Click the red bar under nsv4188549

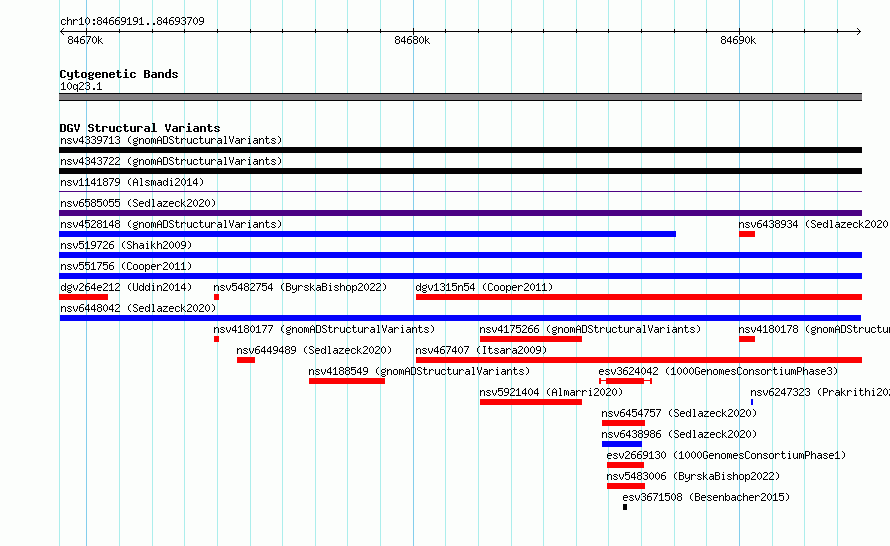click(x=347, y=381)
